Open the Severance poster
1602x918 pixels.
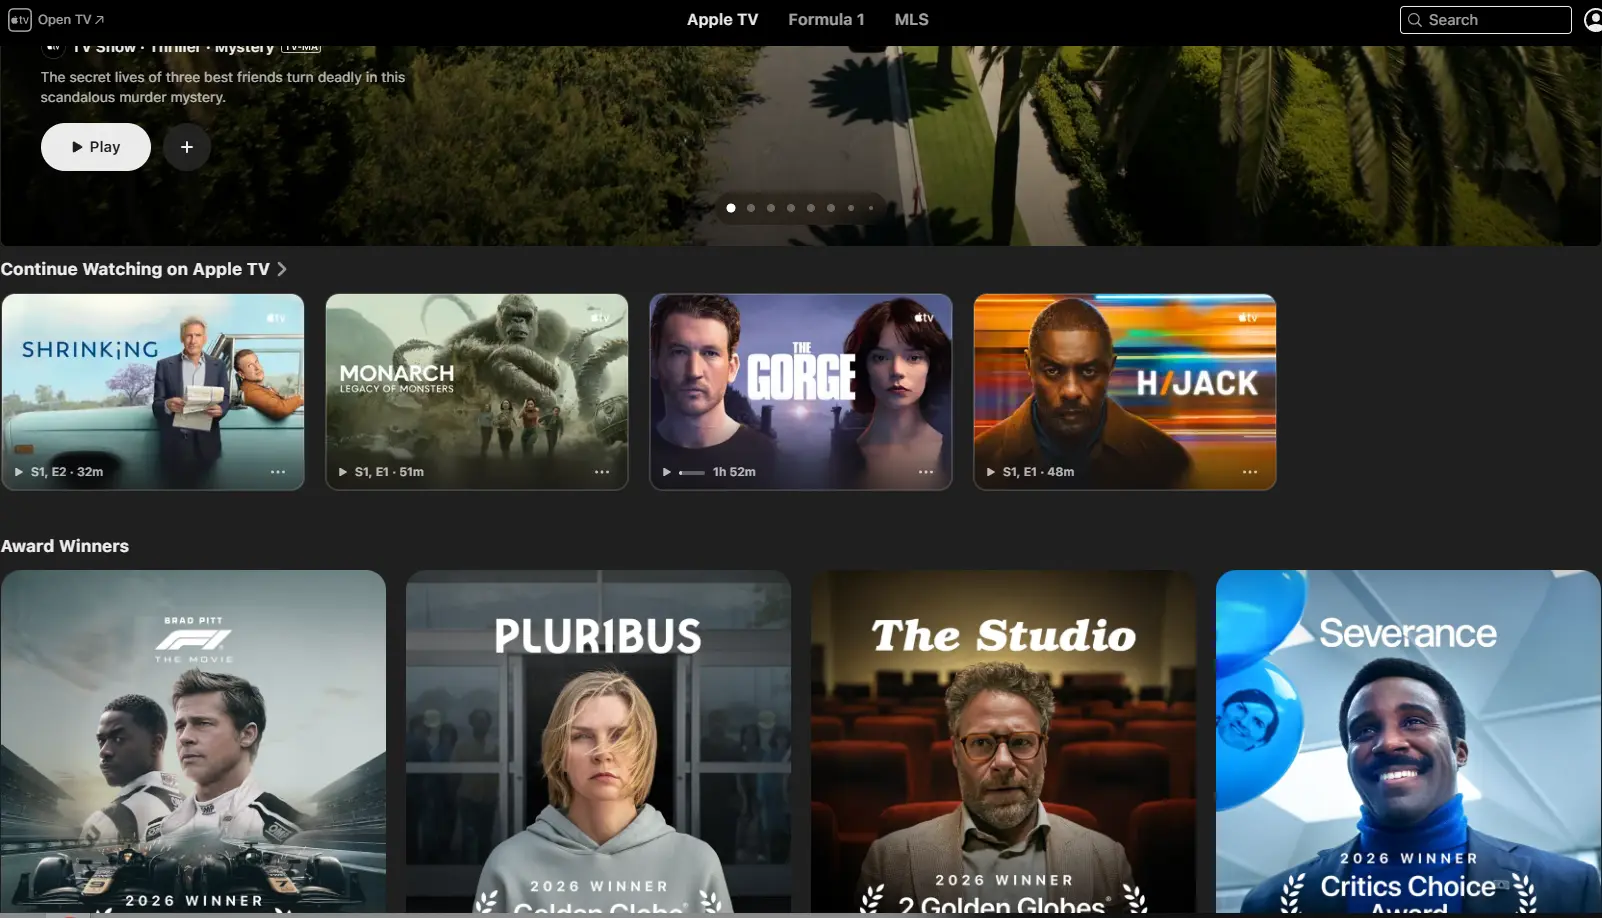pyautogui.click(x=1408, y=741)
